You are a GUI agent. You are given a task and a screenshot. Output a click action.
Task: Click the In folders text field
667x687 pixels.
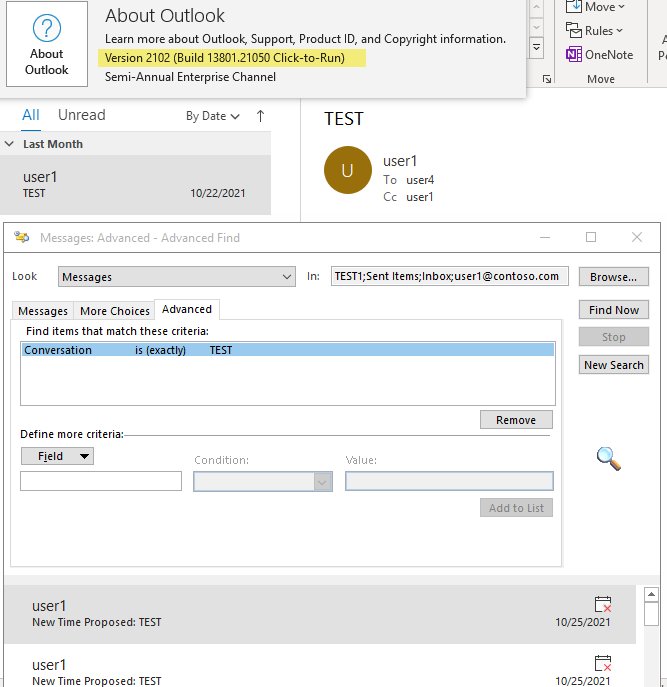449,276
